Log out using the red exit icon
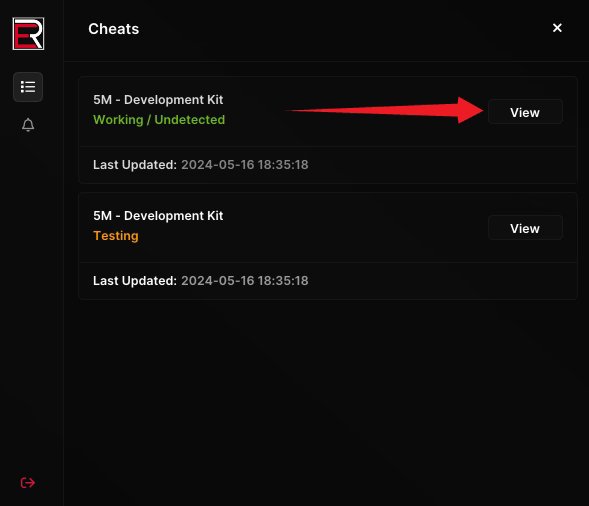This screenshot has width=589, height=506. pos(27,482)
